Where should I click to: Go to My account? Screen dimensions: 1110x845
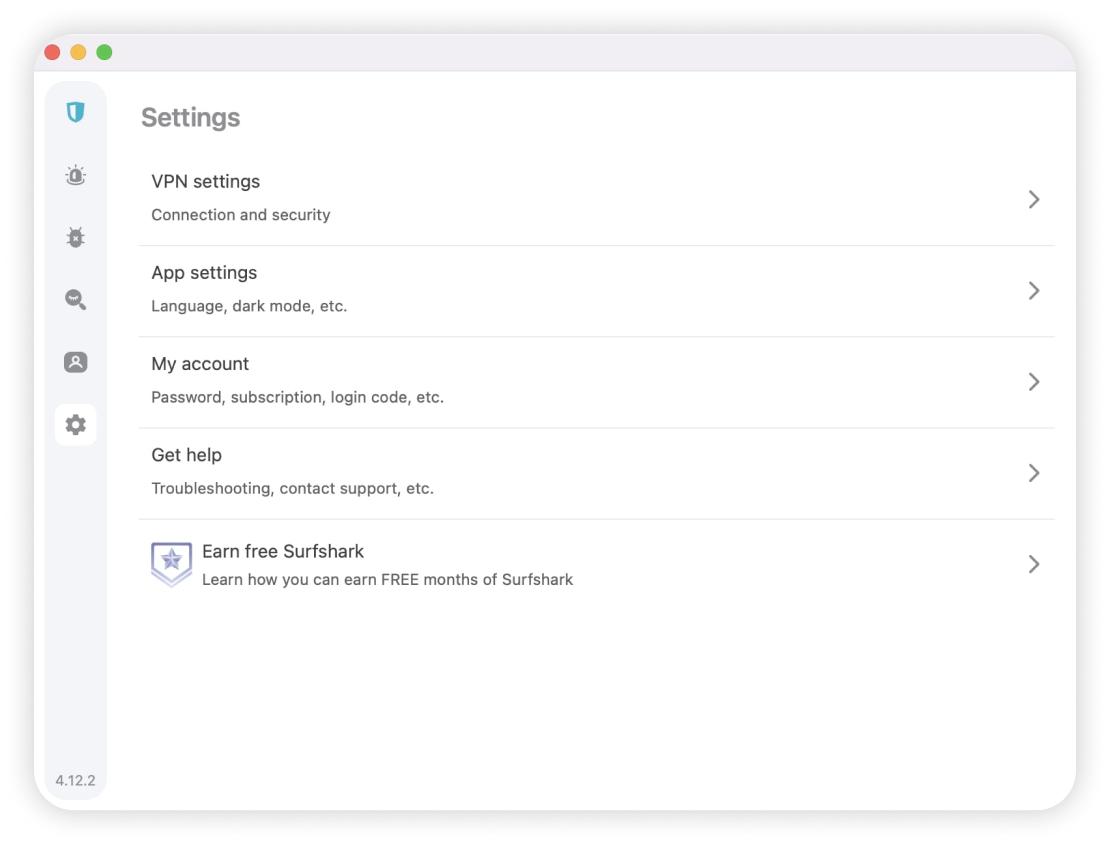coord(596,382)
